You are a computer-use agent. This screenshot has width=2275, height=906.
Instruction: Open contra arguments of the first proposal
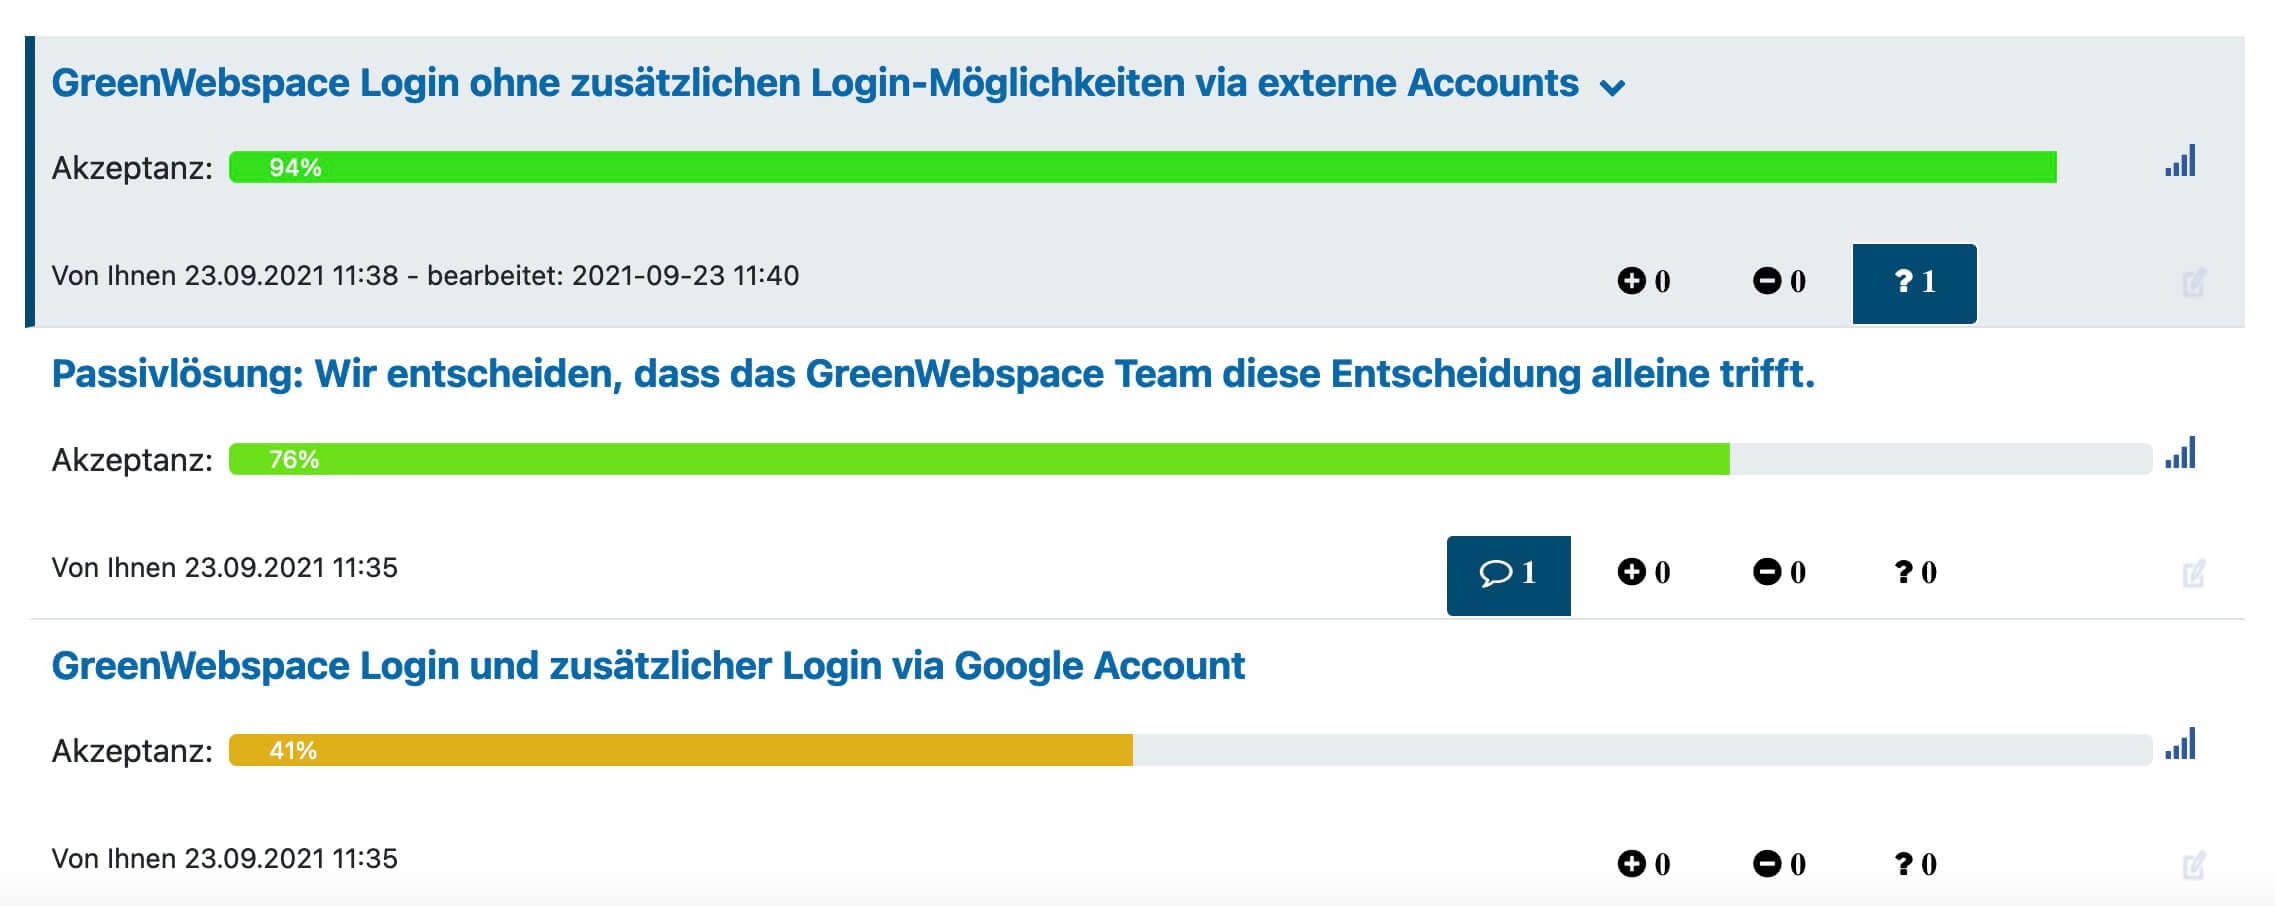[x=1779, y=282]
